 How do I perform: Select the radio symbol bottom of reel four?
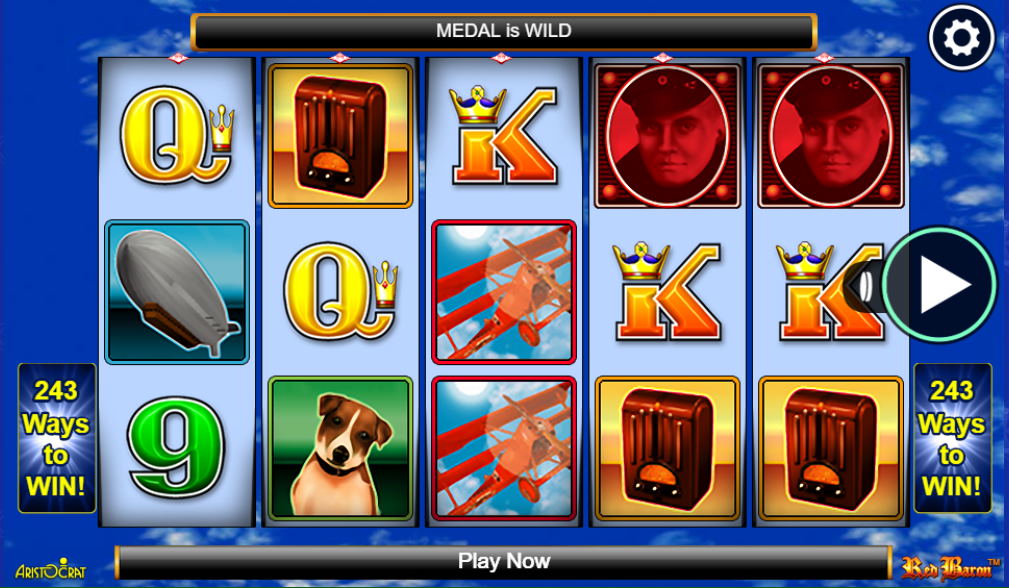click(x=667, y=448)
